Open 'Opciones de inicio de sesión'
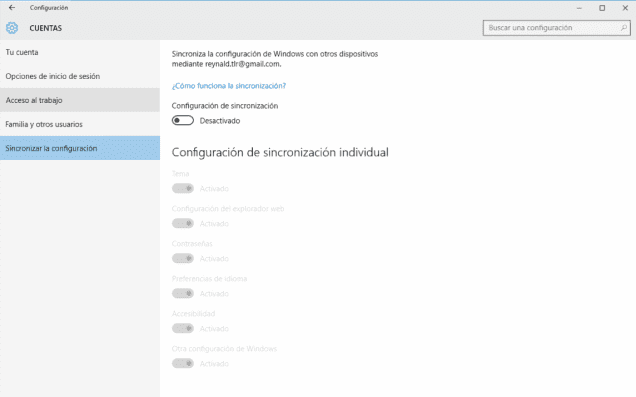The height and width of the screenshot is (397, 636). point(80,76)
